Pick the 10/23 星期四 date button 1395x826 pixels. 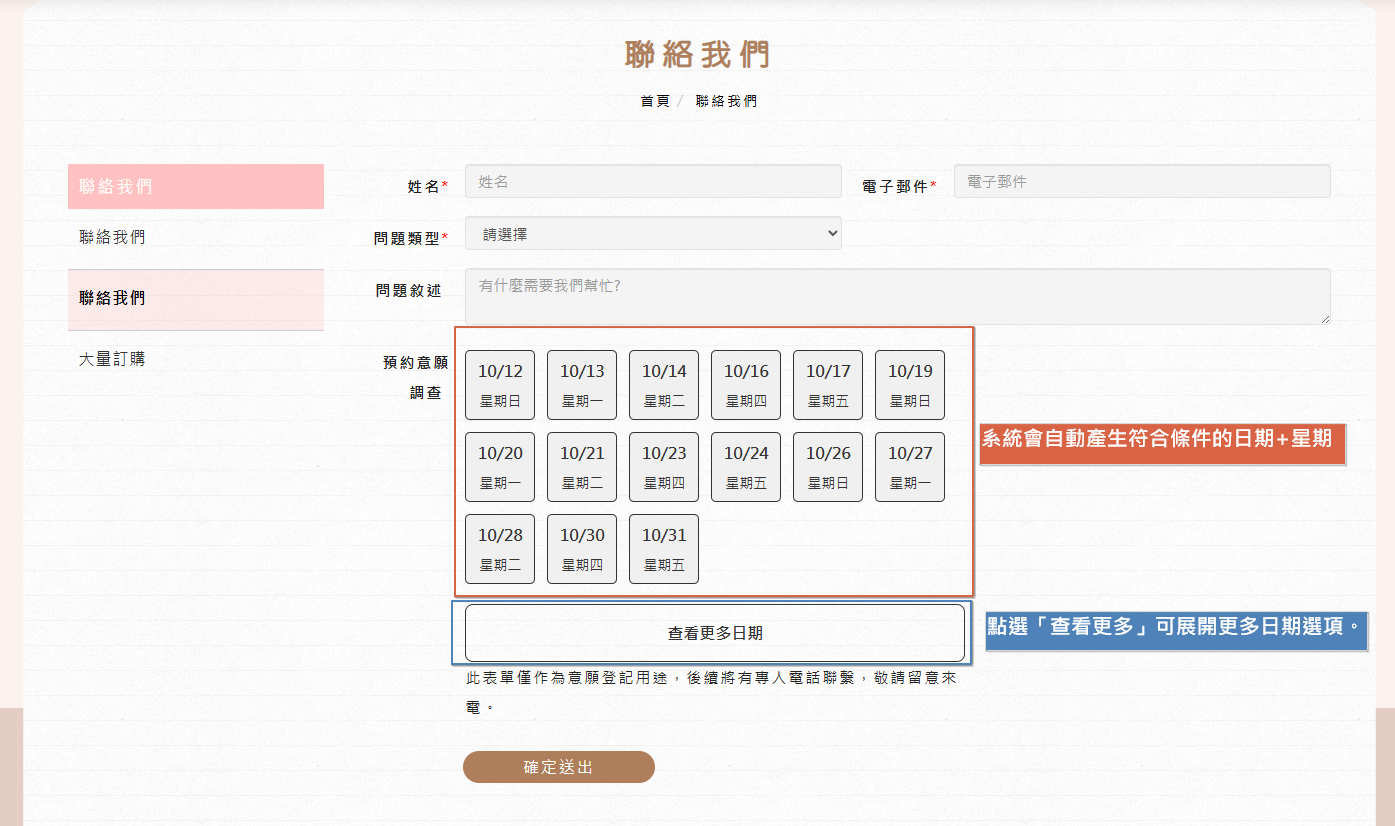click(664, 467)
